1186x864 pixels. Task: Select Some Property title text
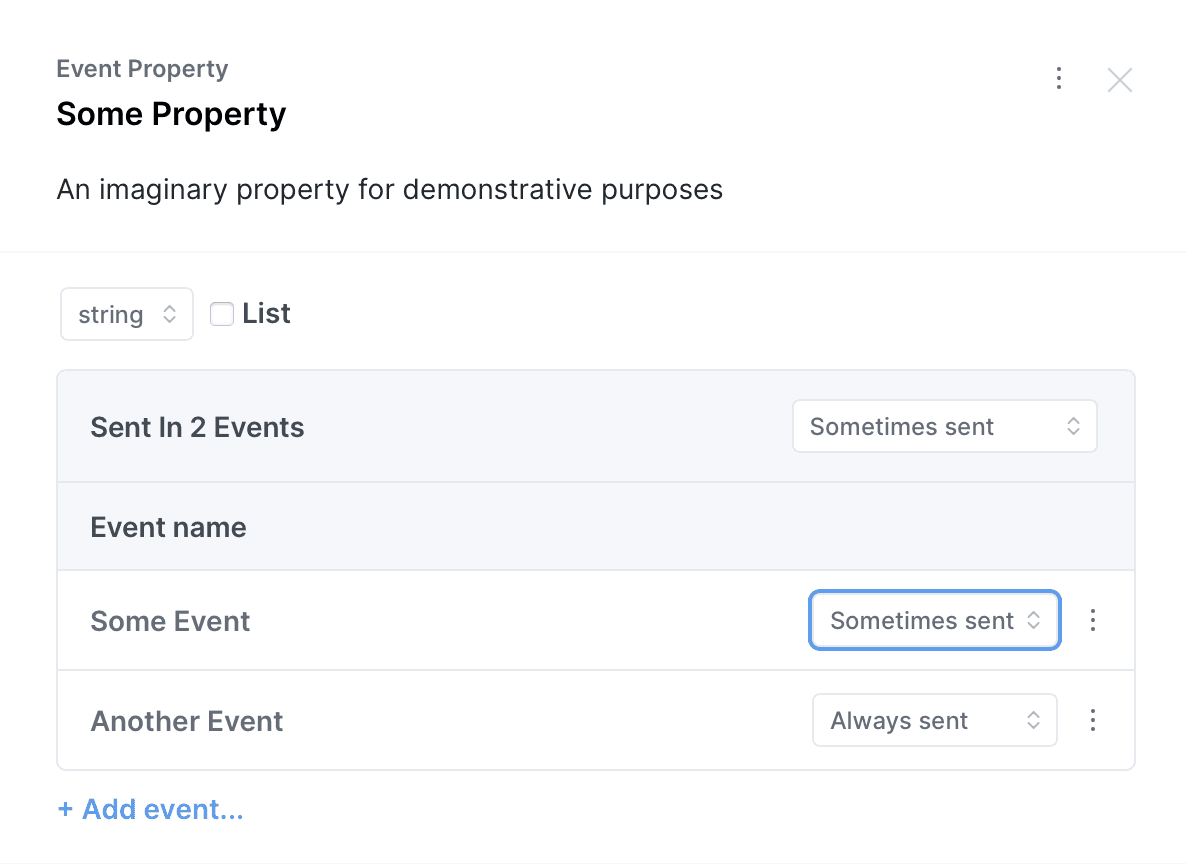click(171, 114)
